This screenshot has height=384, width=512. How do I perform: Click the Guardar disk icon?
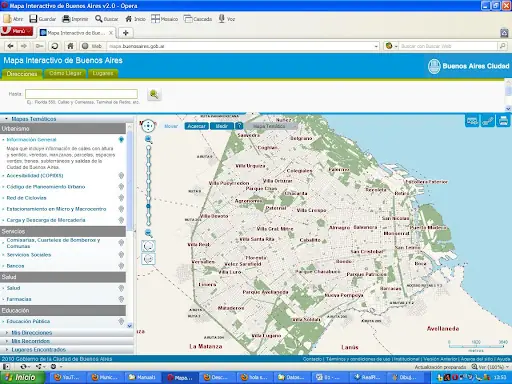(33, 19)
